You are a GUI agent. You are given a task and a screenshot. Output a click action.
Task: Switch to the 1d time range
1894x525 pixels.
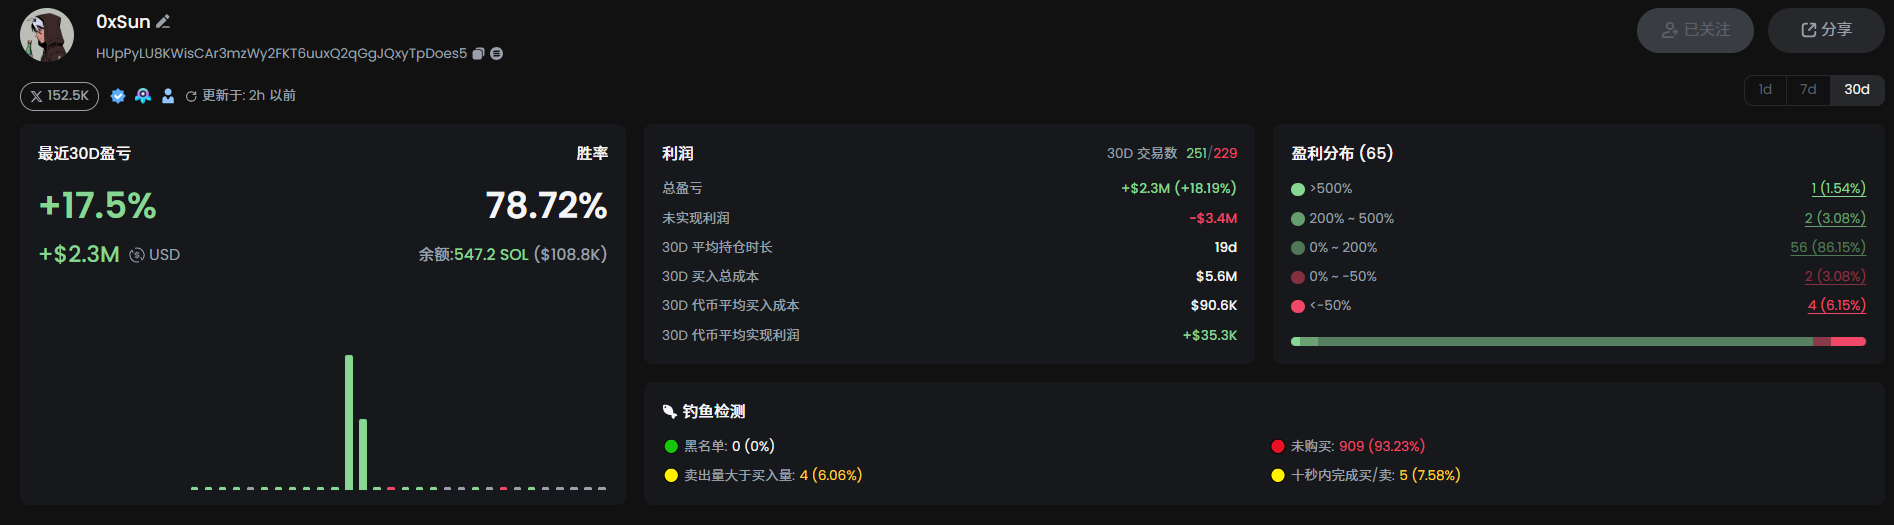pyautogui.click(x=1765, y=90)
